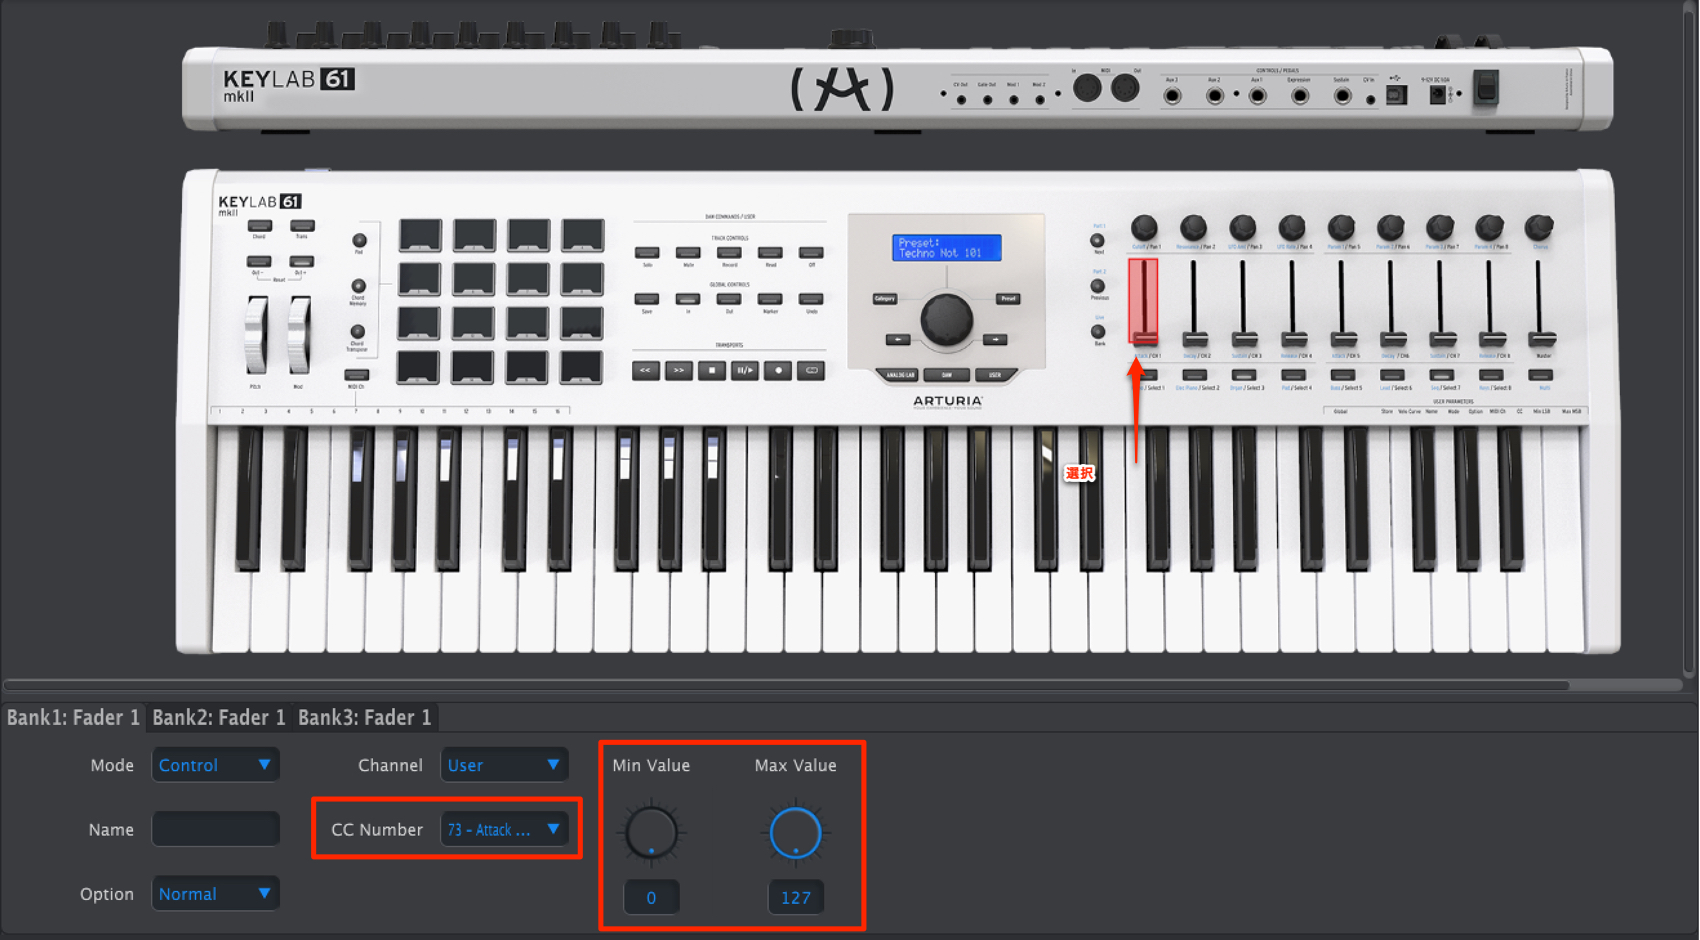Select the Read track control button
Screen dimensions: 1700x940
770,253
